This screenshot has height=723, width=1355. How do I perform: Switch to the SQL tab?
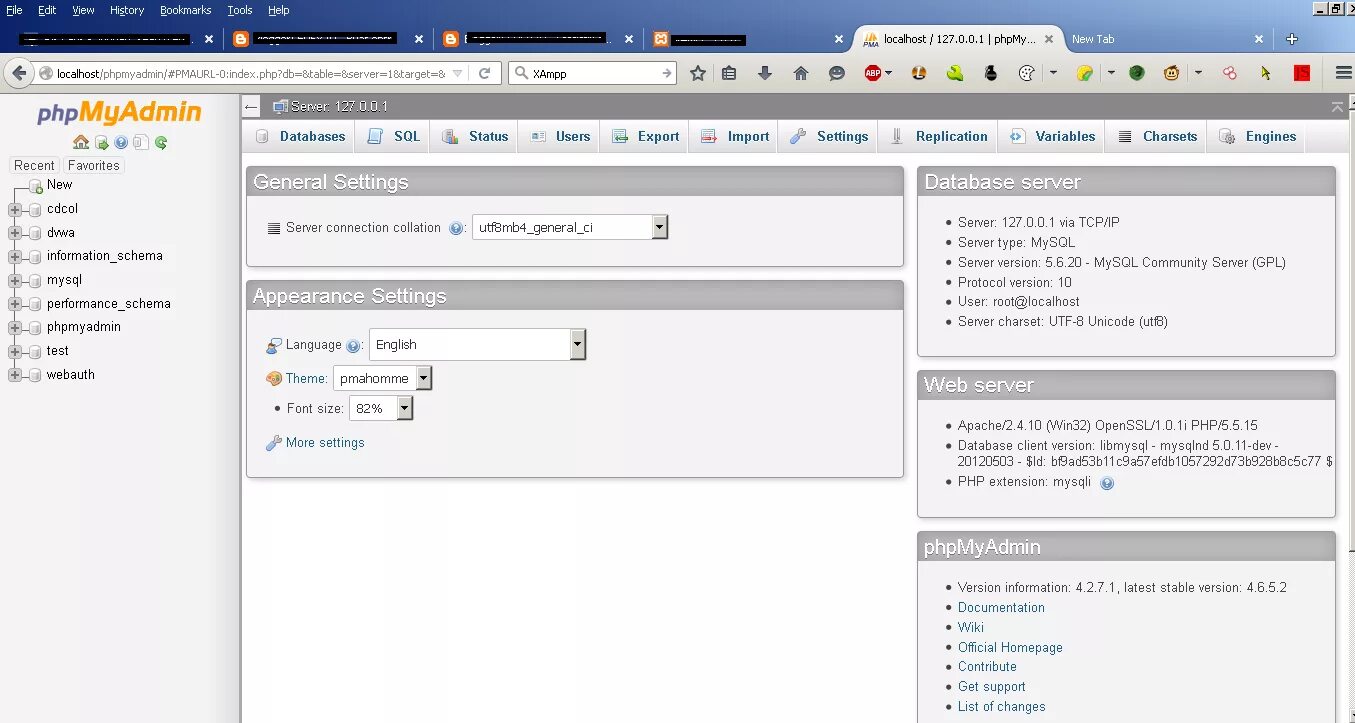tap(394, 137)
